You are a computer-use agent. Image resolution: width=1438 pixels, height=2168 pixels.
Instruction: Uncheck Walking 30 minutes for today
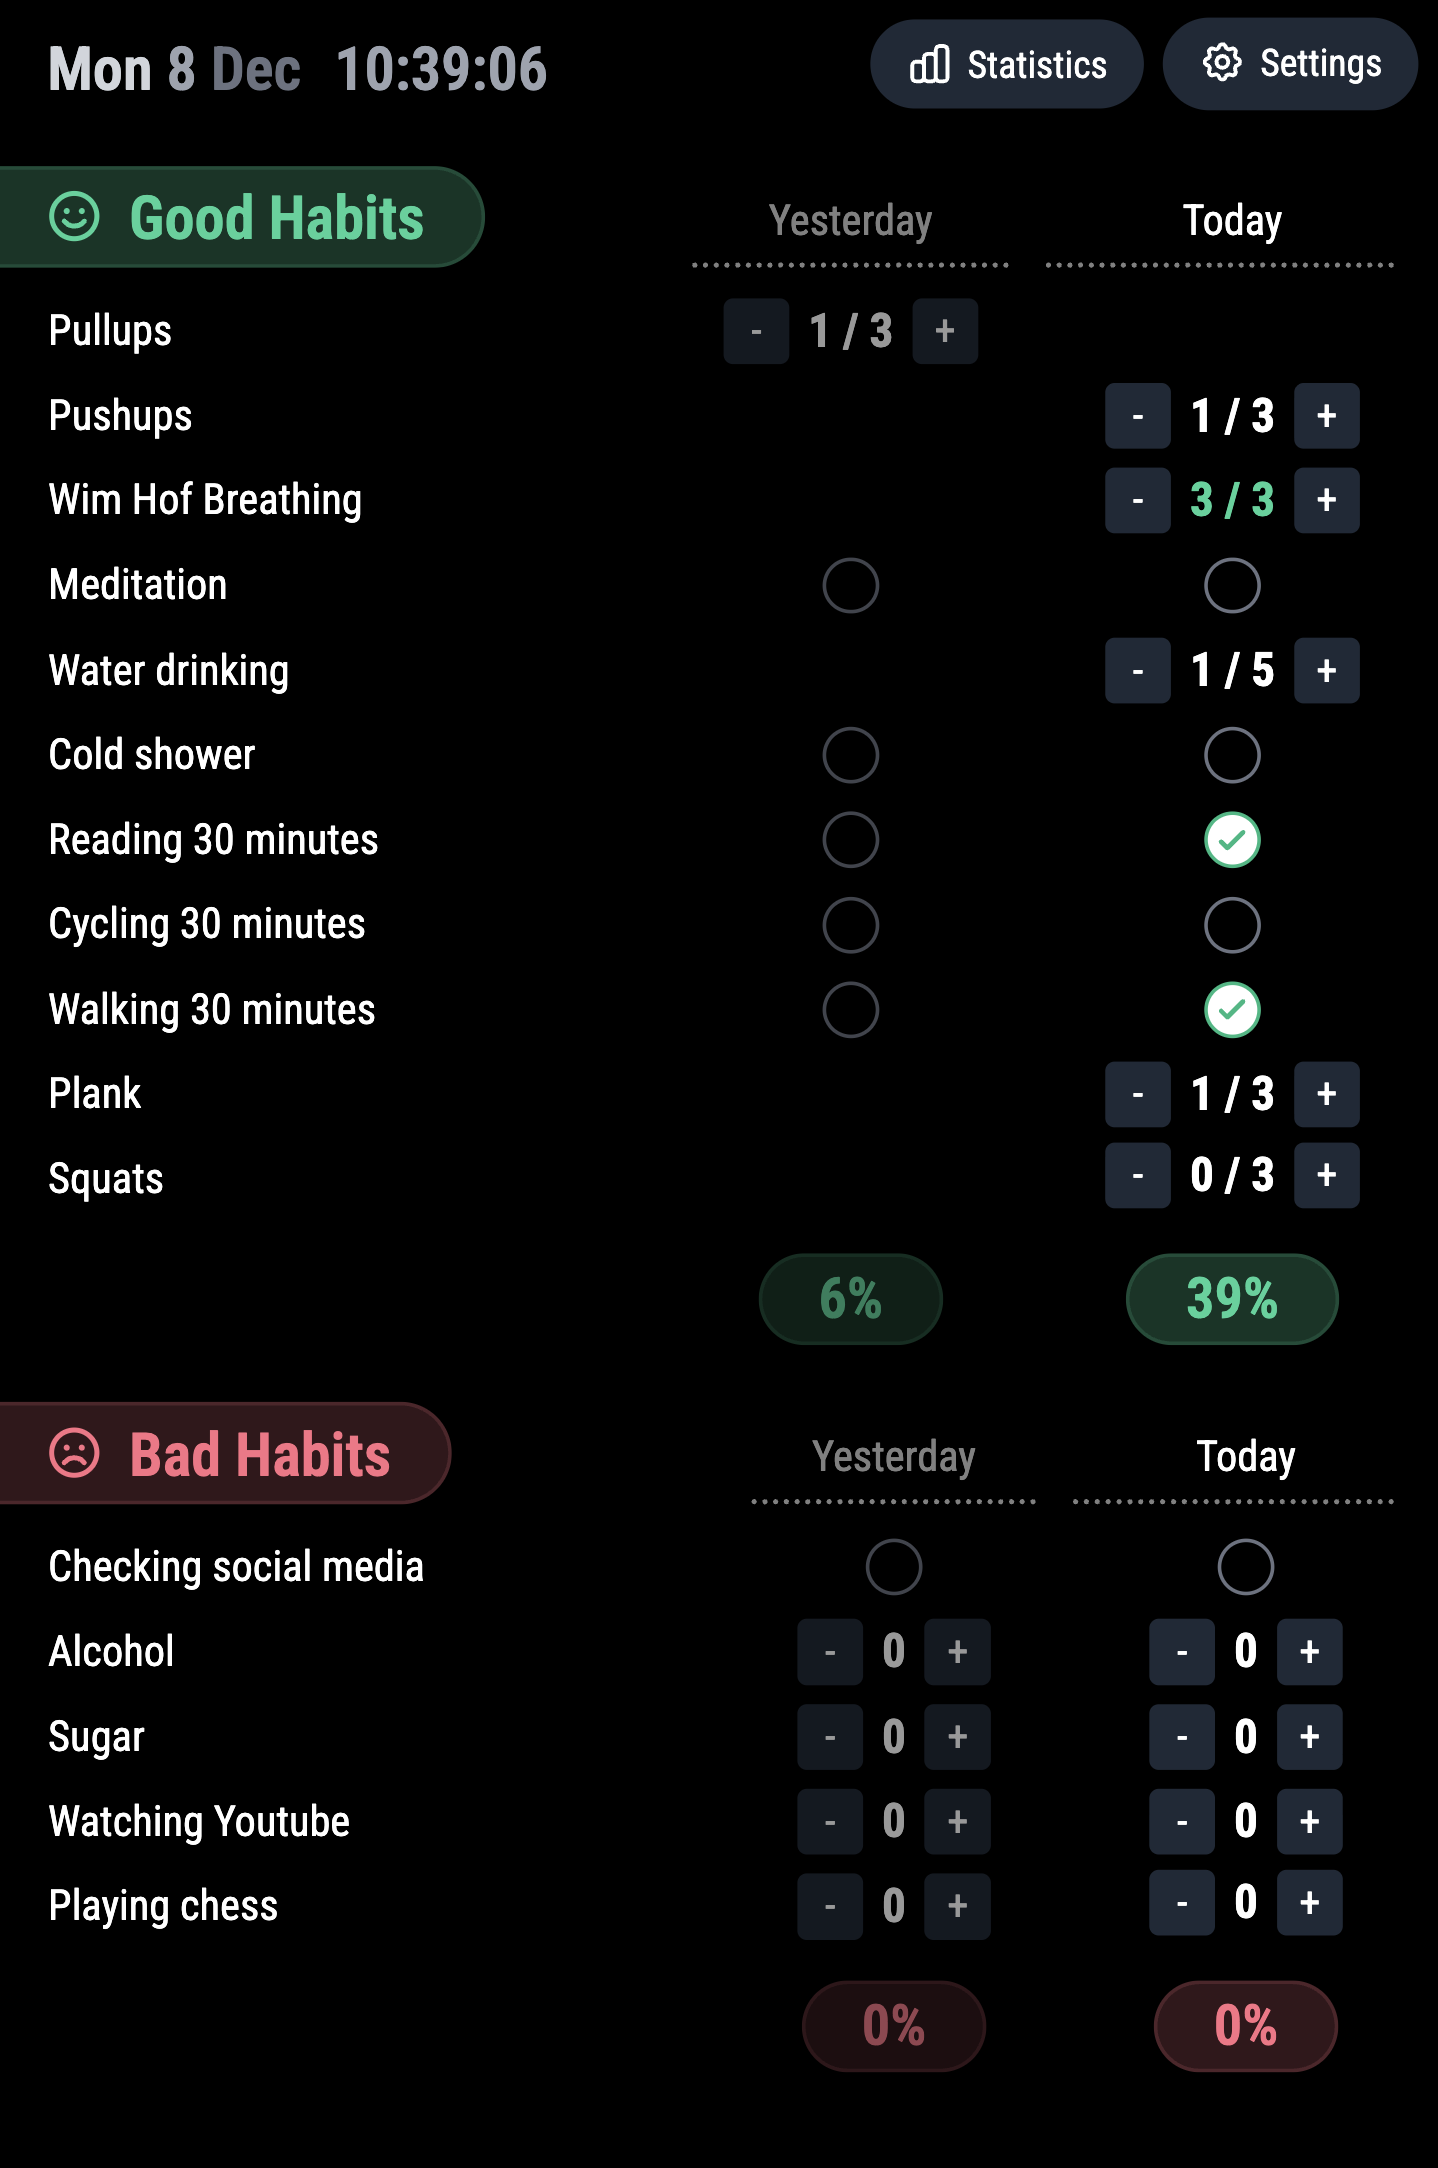[1231, 1009]
